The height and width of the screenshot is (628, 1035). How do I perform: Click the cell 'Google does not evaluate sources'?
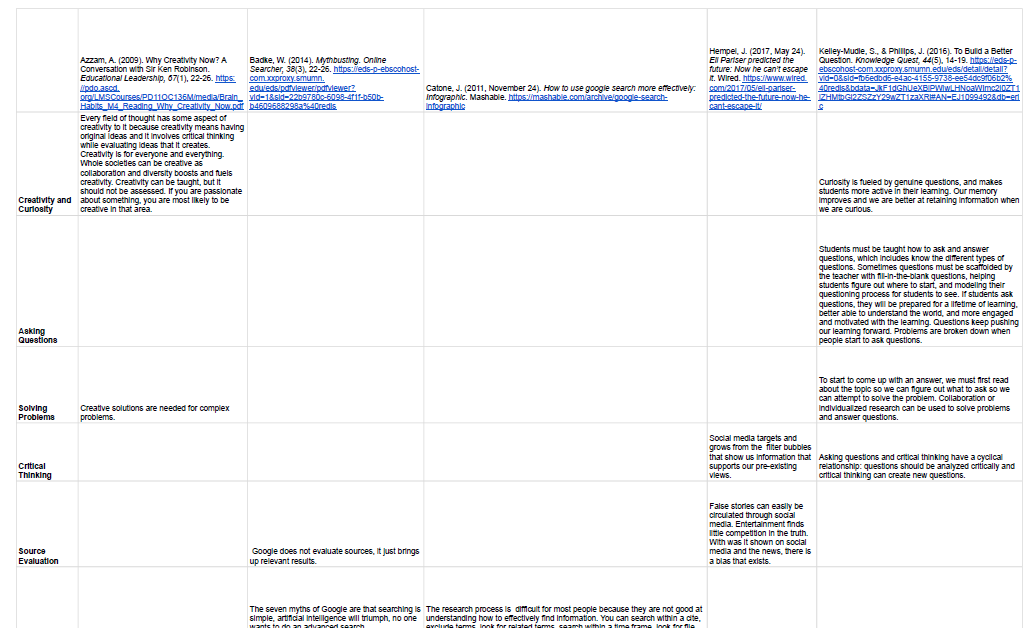pyautogui.click(x=335, y=524)
